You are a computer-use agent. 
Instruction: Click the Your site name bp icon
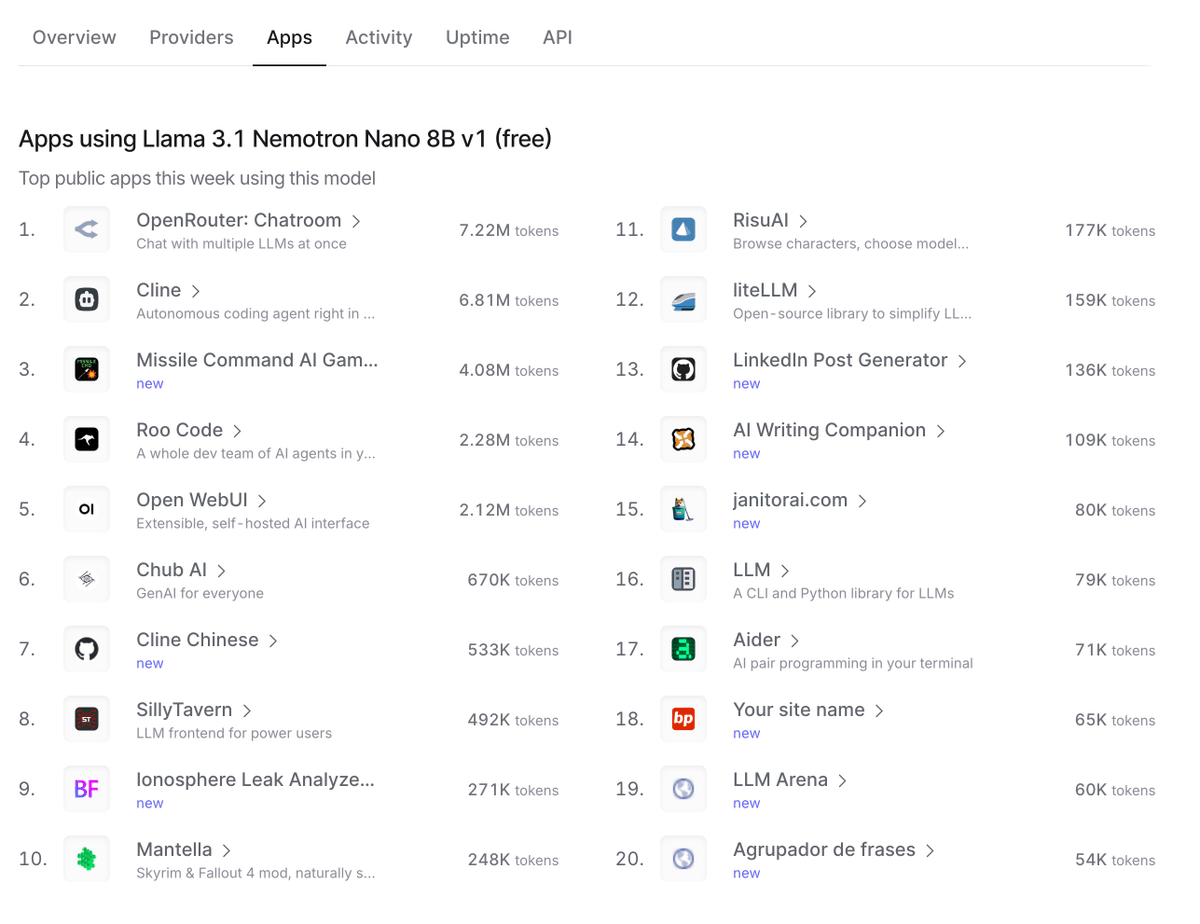684,720
